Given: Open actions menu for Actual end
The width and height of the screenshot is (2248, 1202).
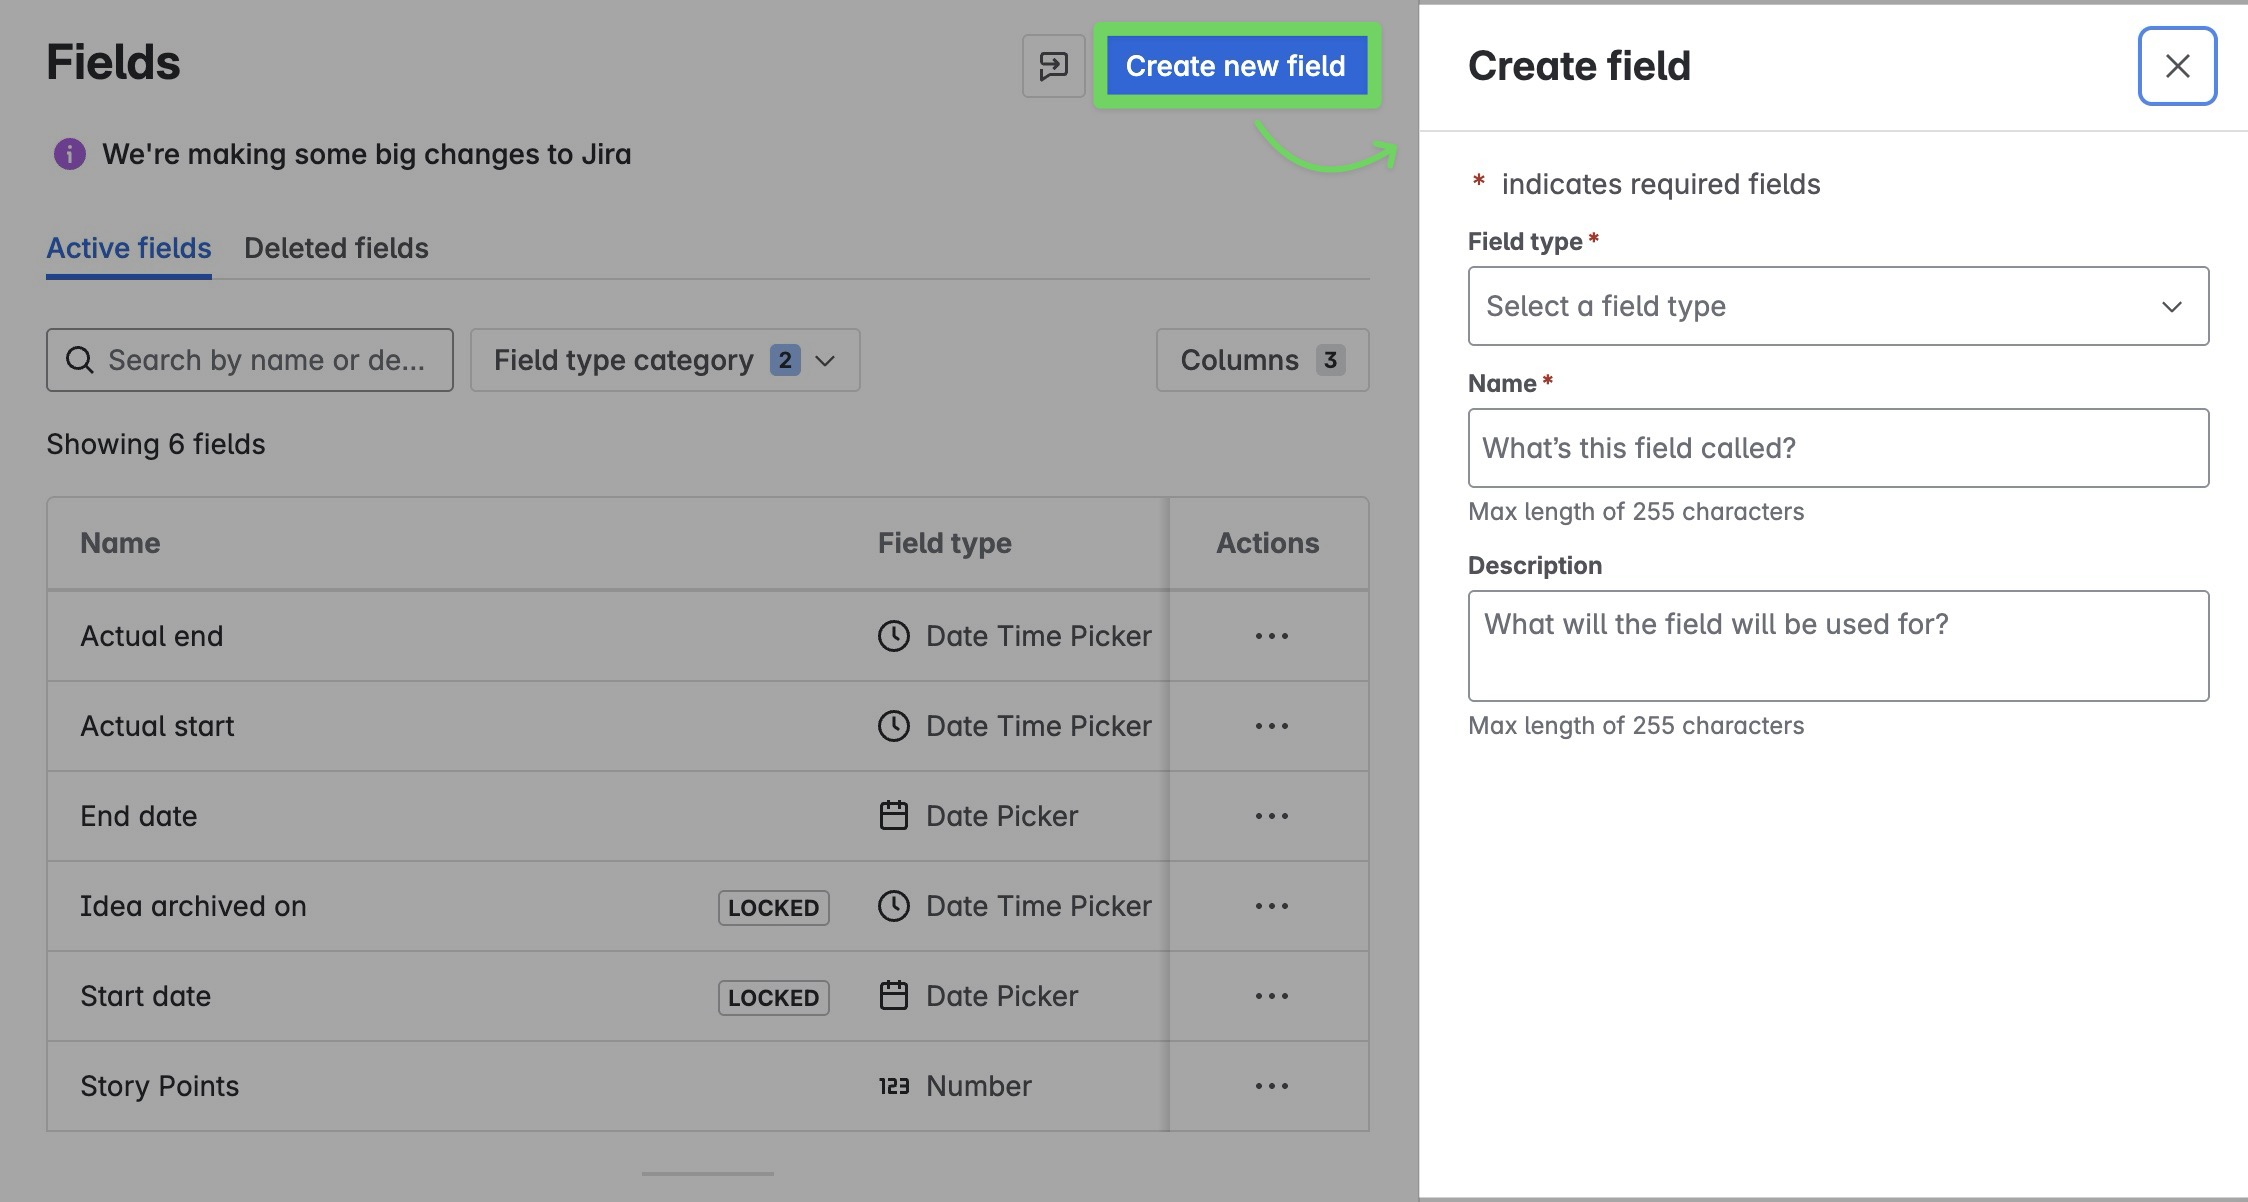Looking at the screenshot, I should pos(1271,636).
